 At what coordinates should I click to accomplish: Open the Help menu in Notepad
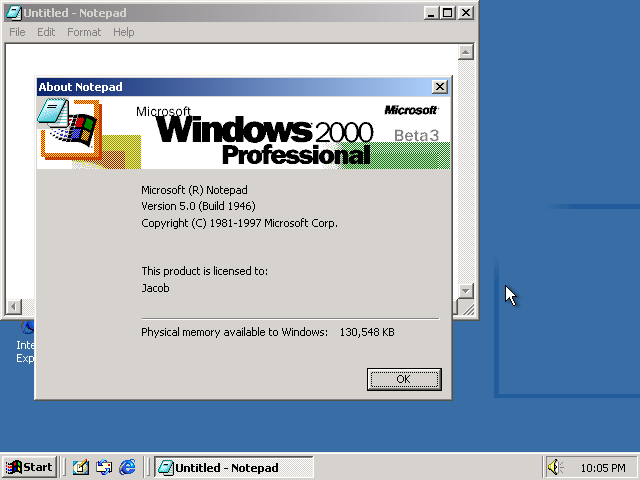click(x=124, y=32)
